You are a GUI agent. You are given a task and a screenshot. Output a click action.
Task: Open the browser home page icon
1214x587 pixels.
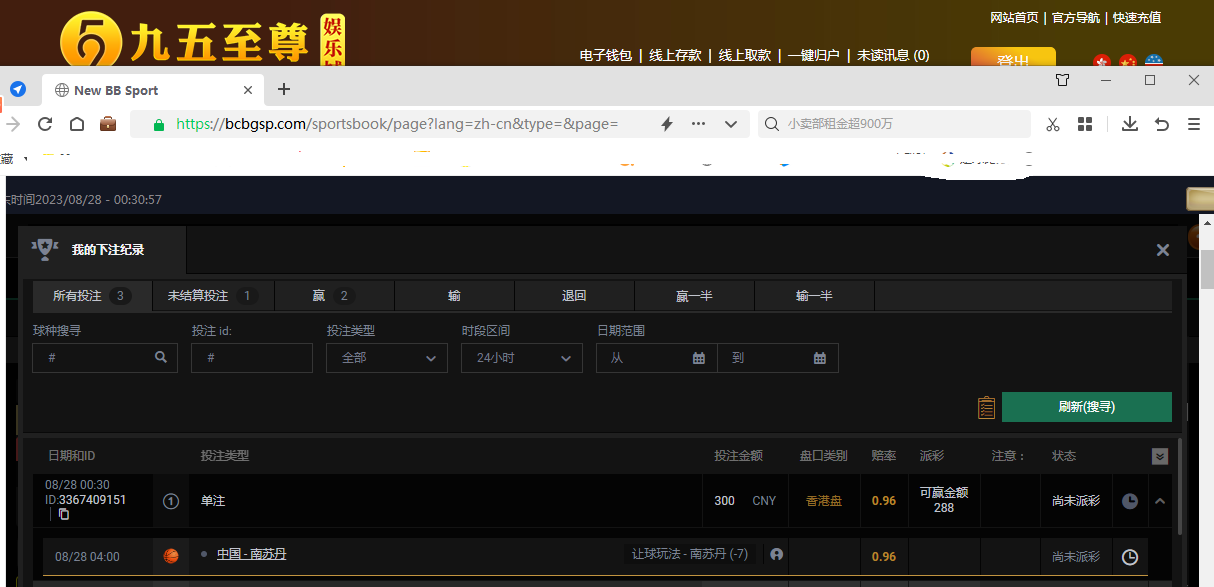click(77, 124)
